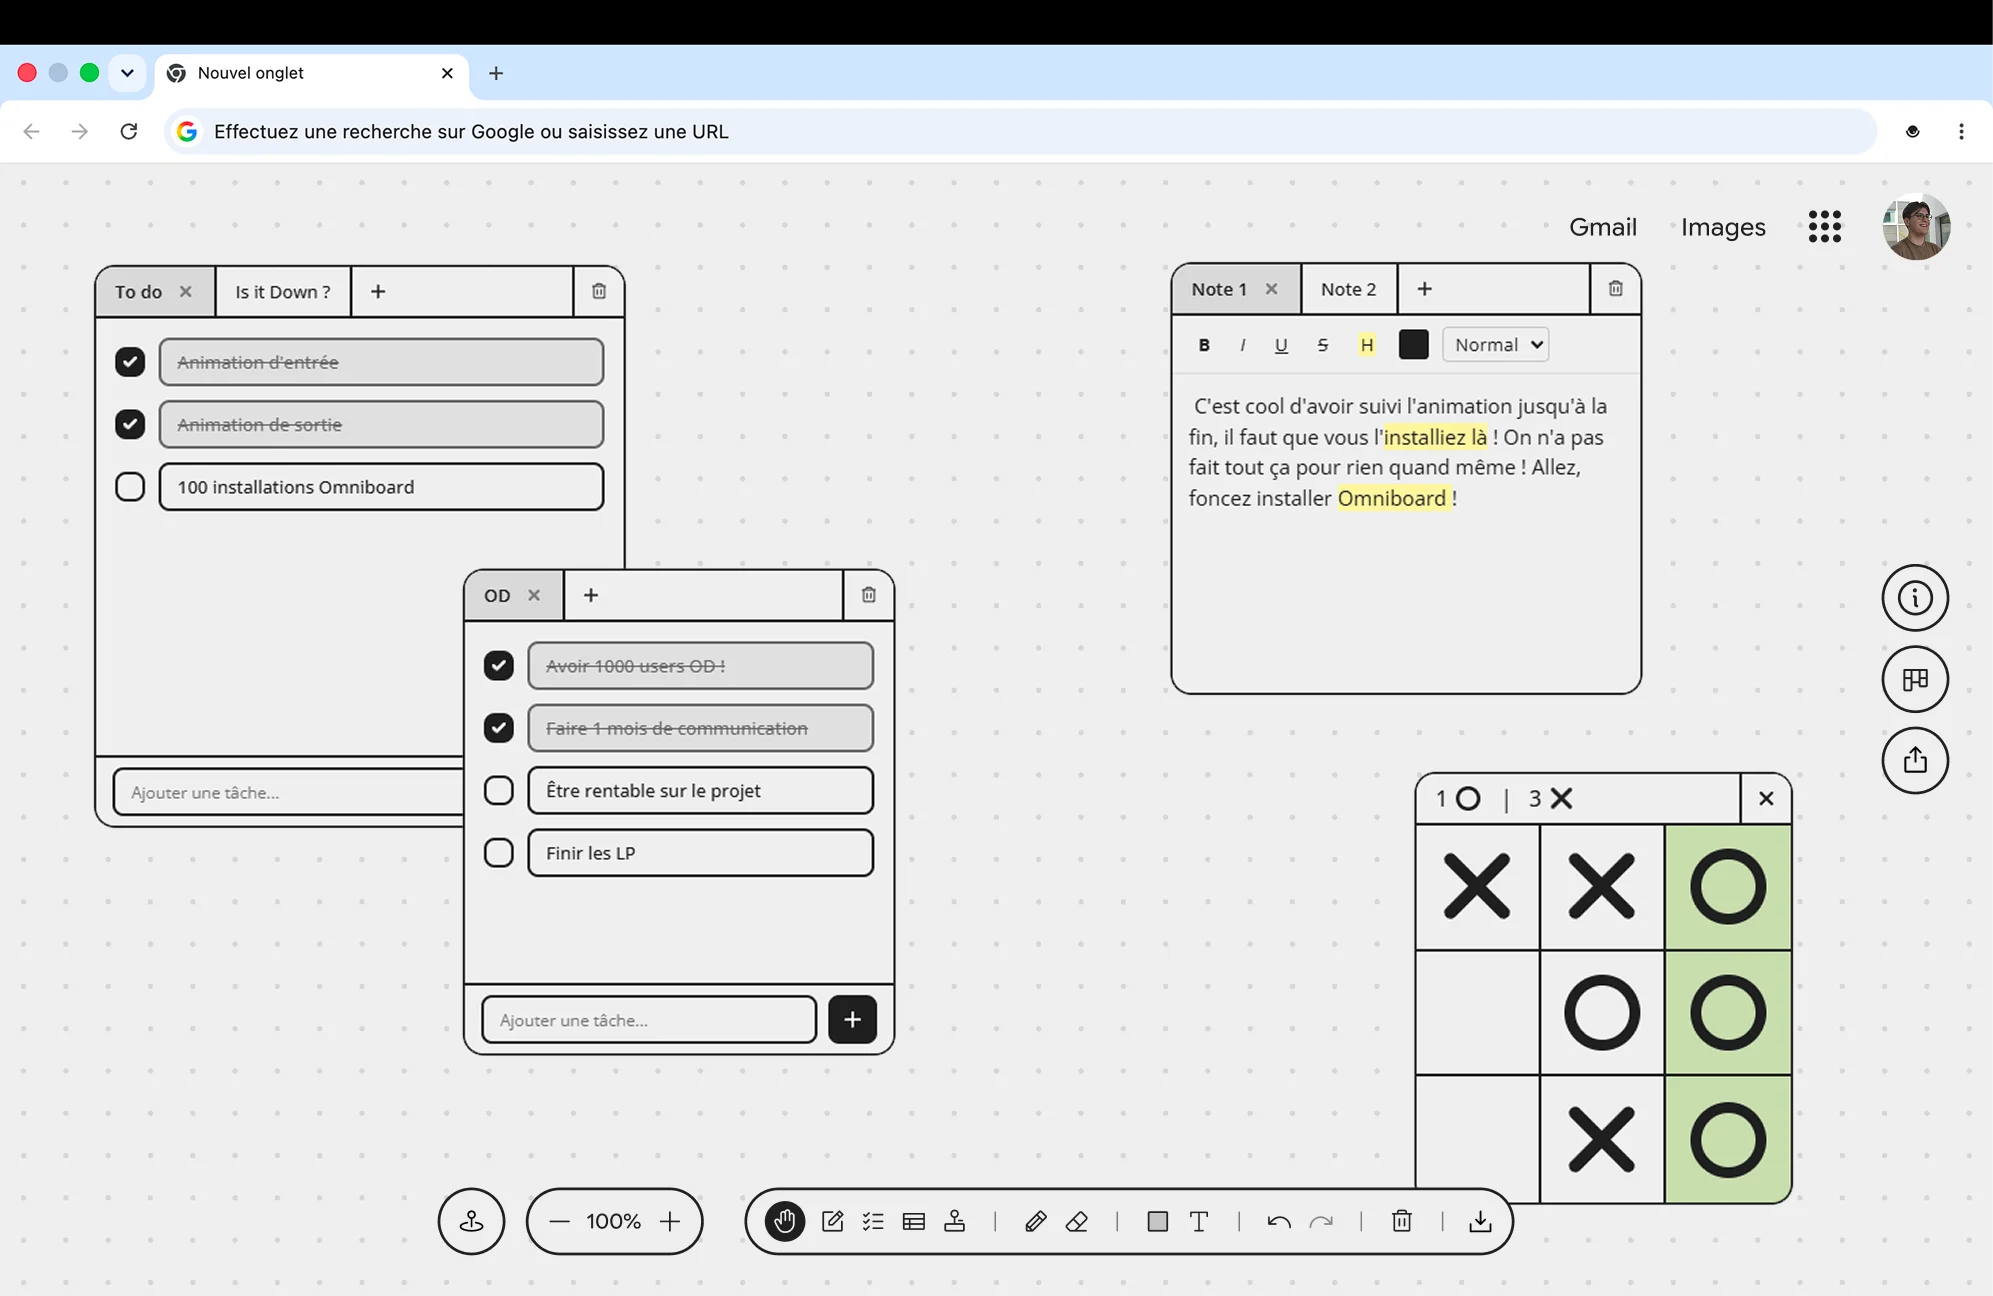
Task: Select the text tool
Action: [x=1199, y=1221]
